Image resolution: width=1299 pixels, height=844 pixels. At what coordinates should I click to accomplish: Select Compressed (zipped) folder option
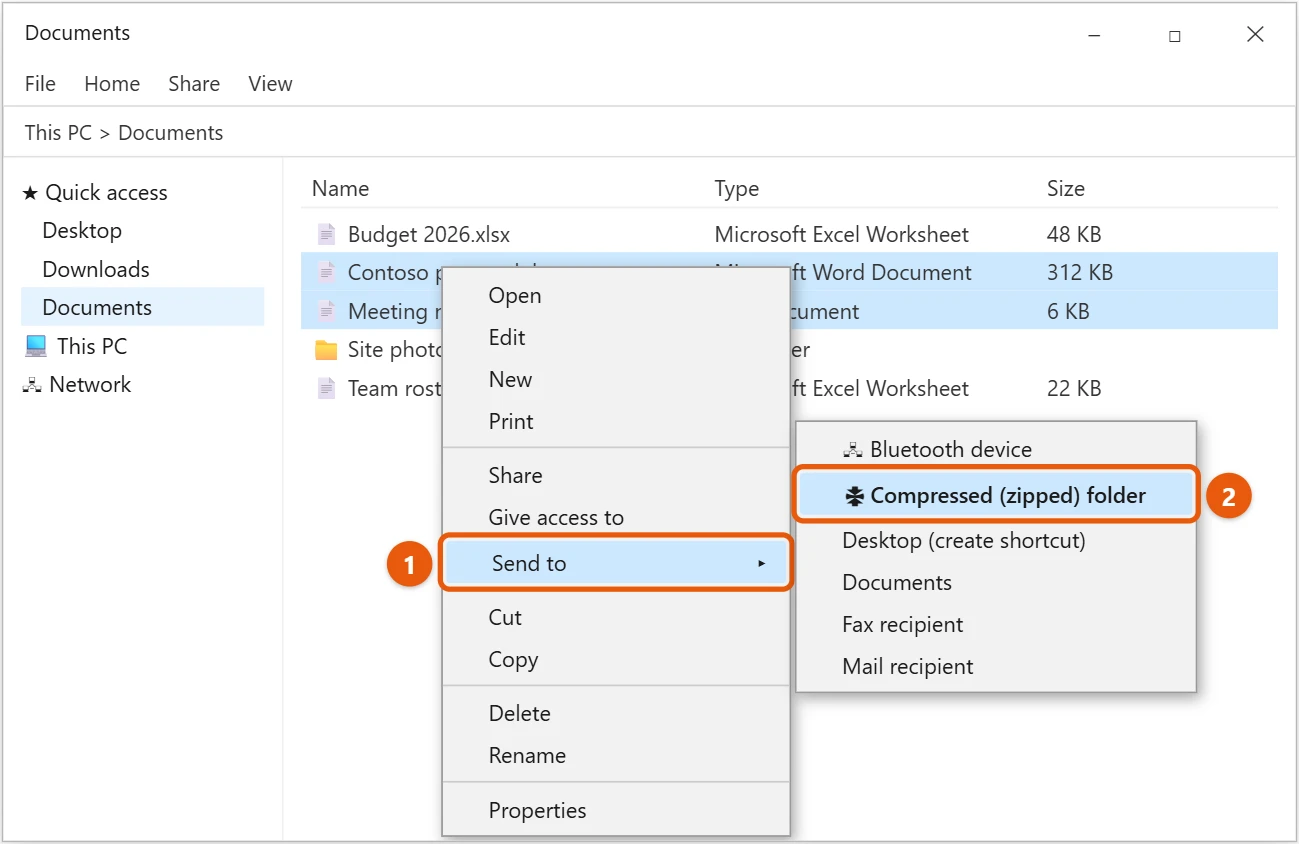(x=996, y=496)
